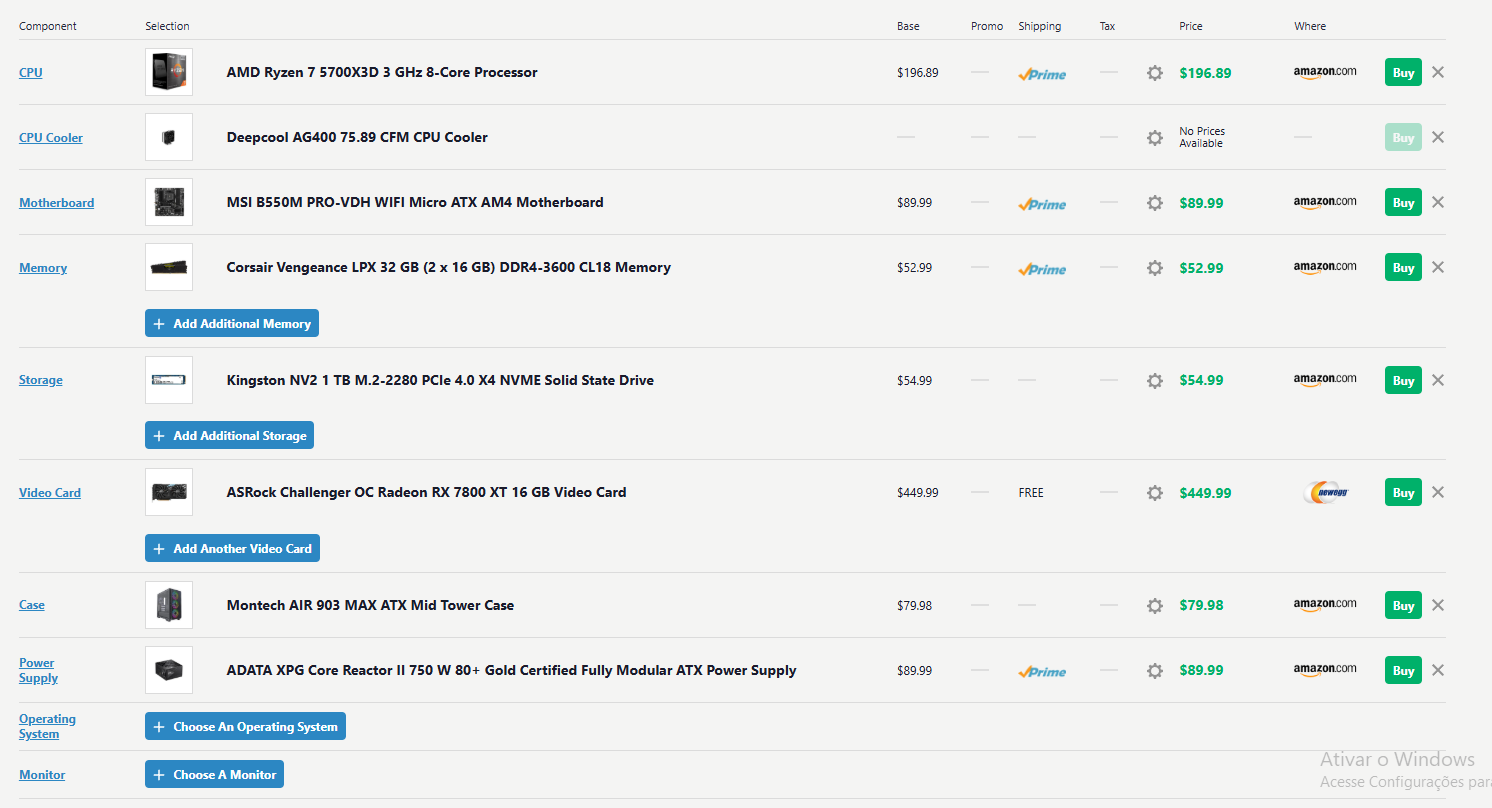Buy the Montech AIR 903 MAX case
This screenshot has height=808, width=1492.
tap(1403, 605)
